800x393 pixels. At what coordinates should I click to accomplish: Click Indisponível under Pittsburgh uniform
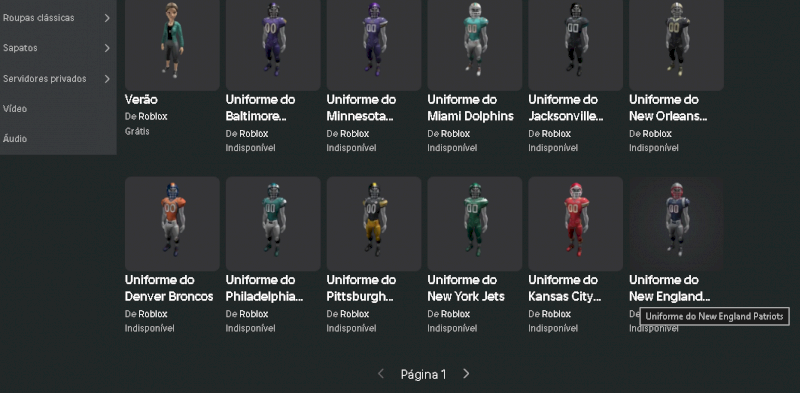[x=352, y=328]
